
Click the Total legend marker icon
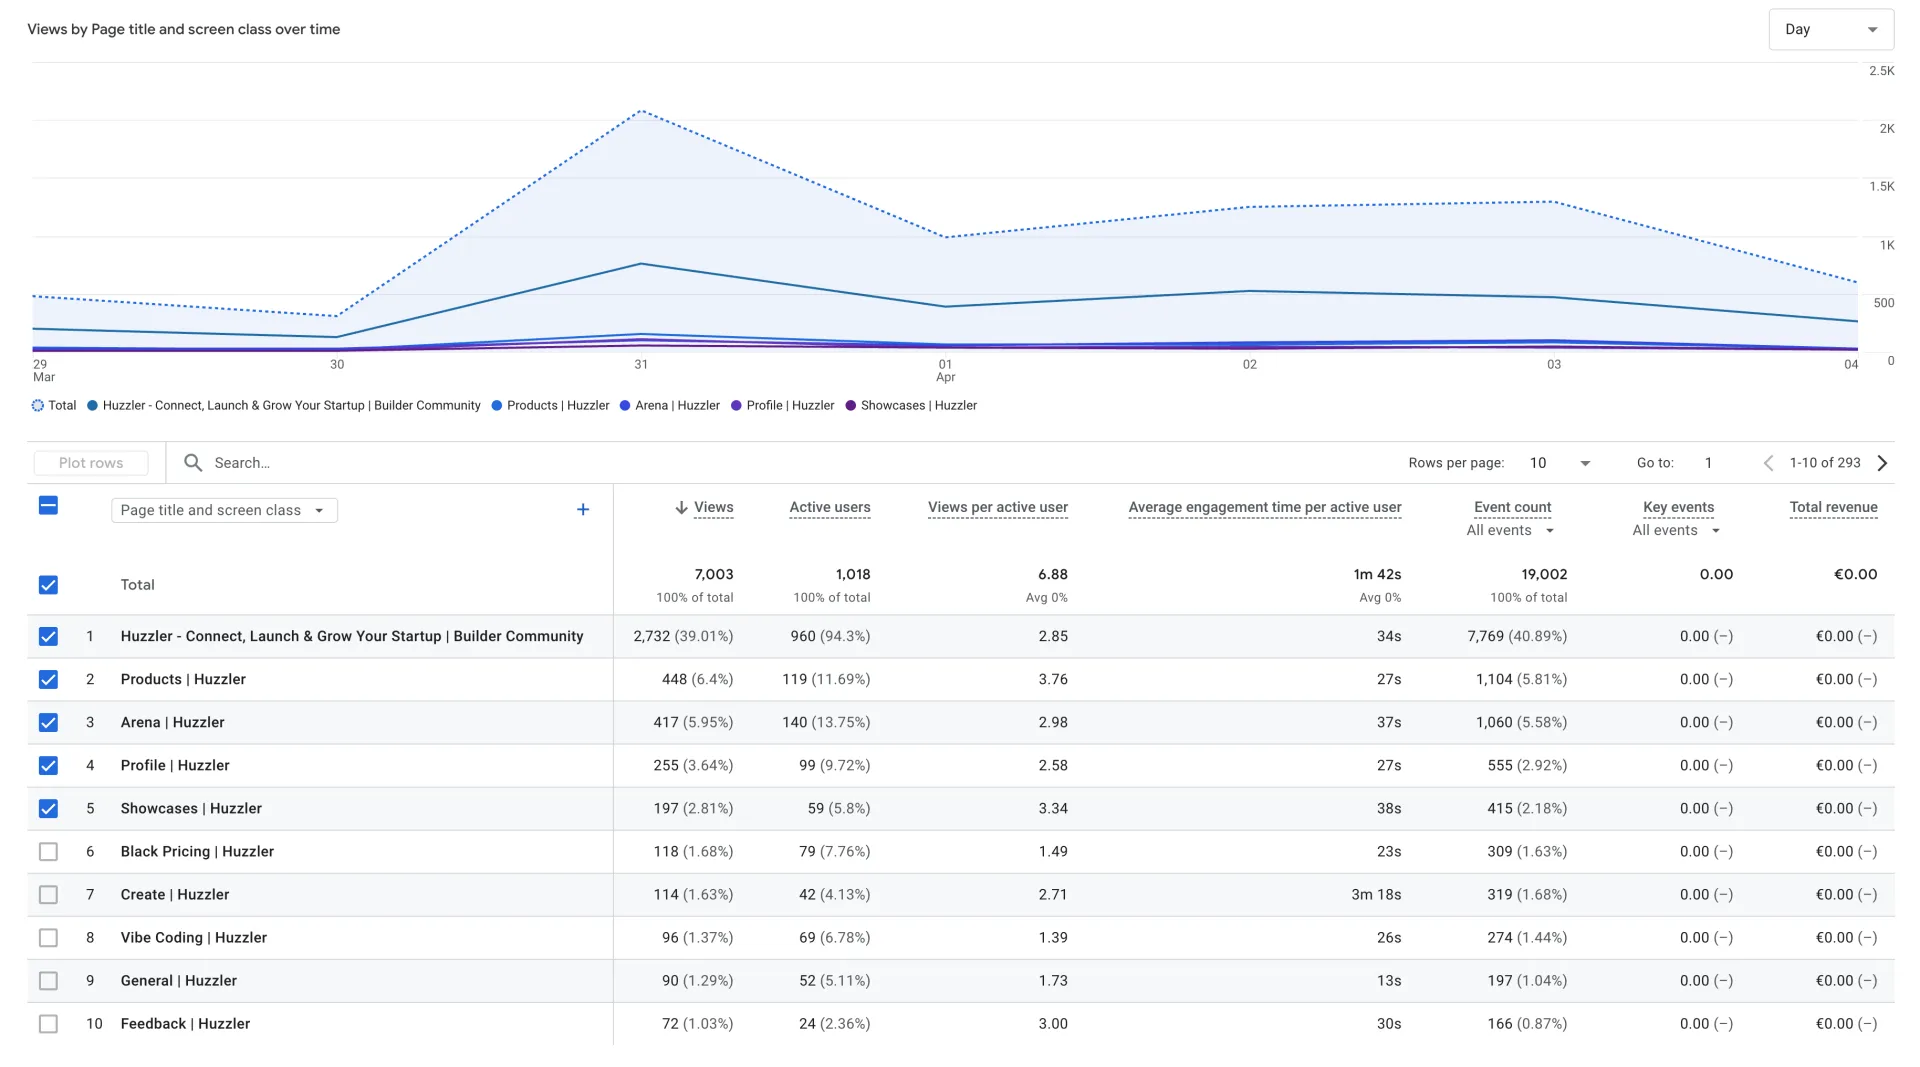(x=38, y=406)
